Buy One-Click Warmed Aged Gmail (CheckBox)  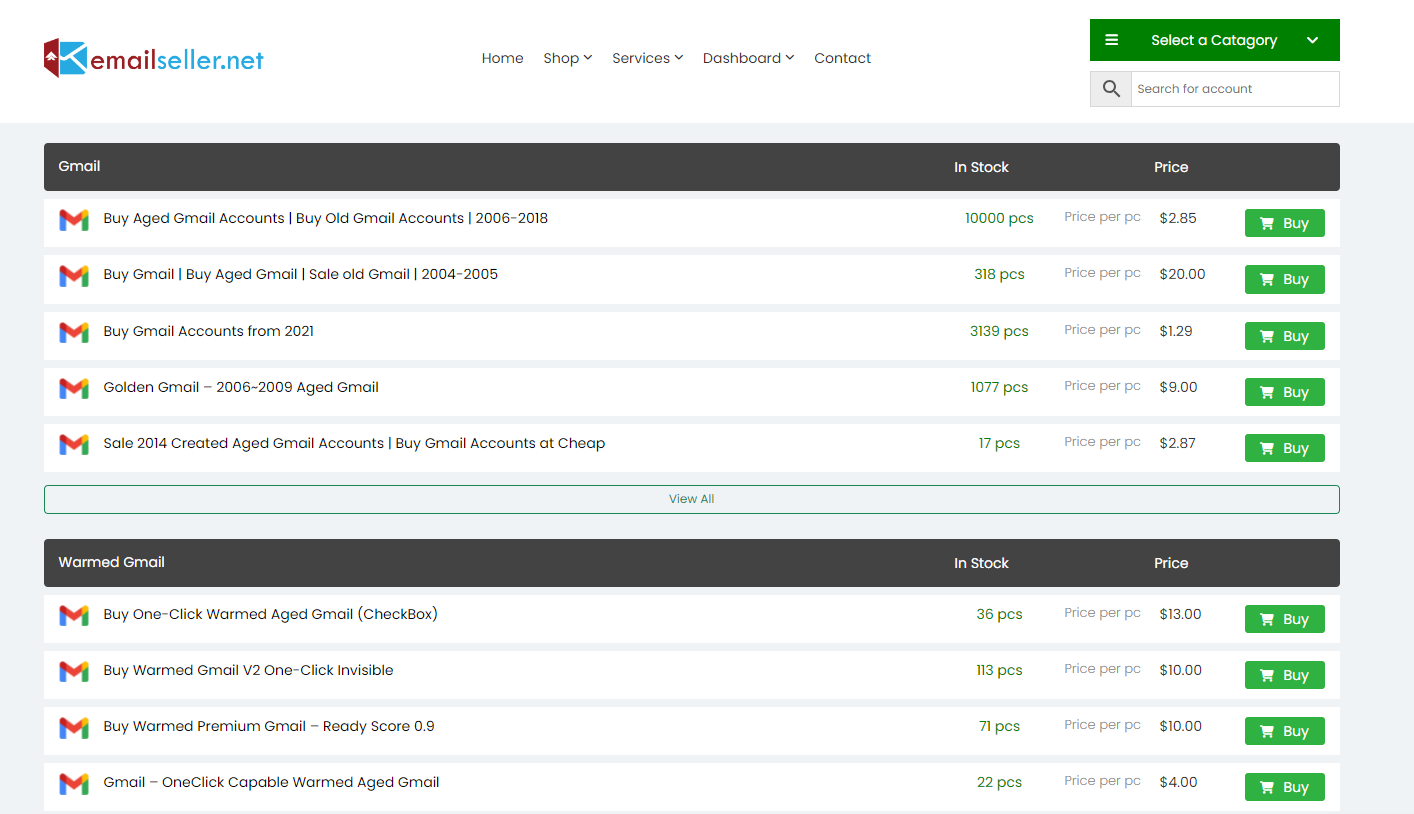pyautogui.click(x=1285, y=619)
